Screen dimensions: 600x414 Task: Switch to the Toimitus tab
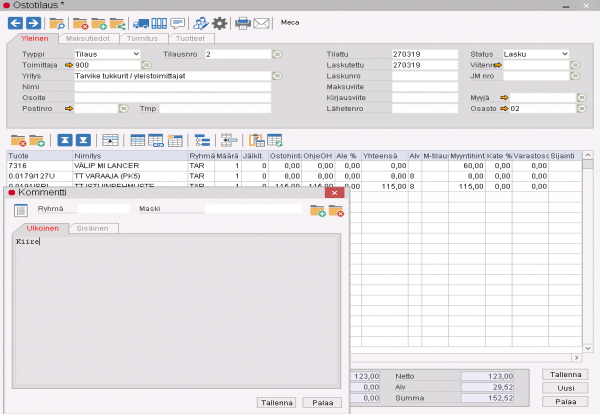[142, 39]
